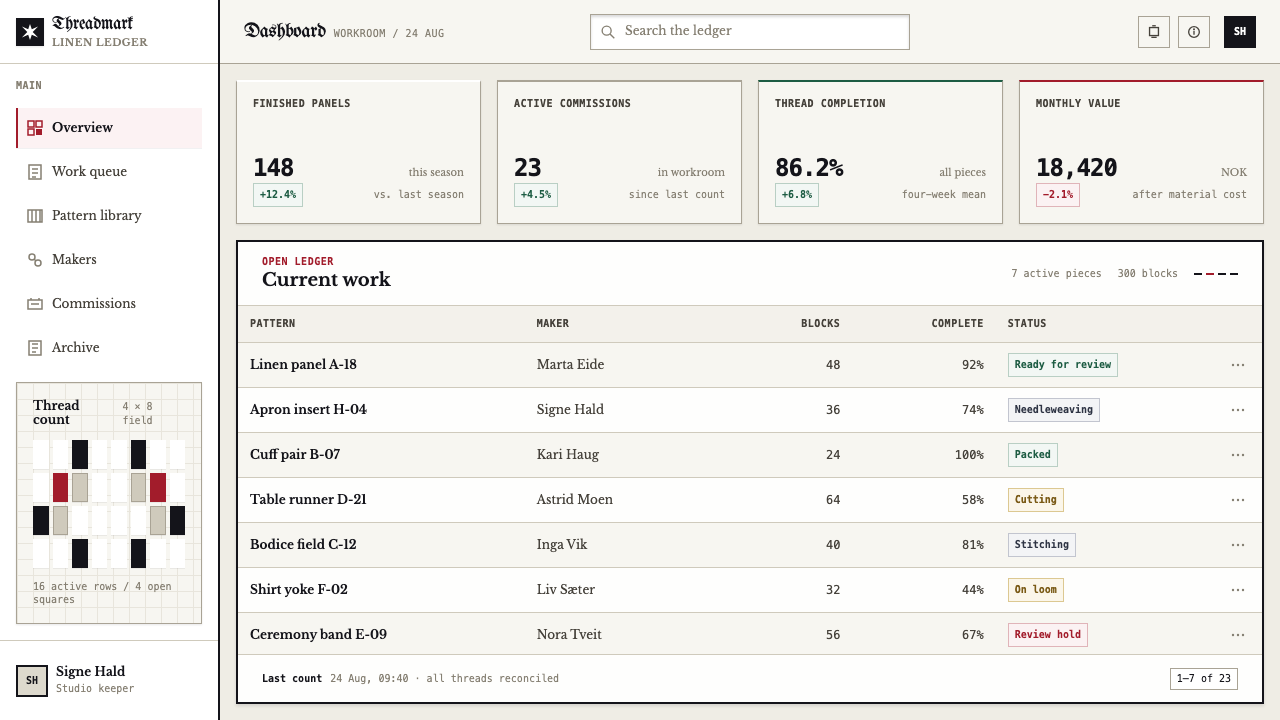Open the Monthly Value stat card
The width and height of the screenshot is (1280, 720).
(1141, 152)
